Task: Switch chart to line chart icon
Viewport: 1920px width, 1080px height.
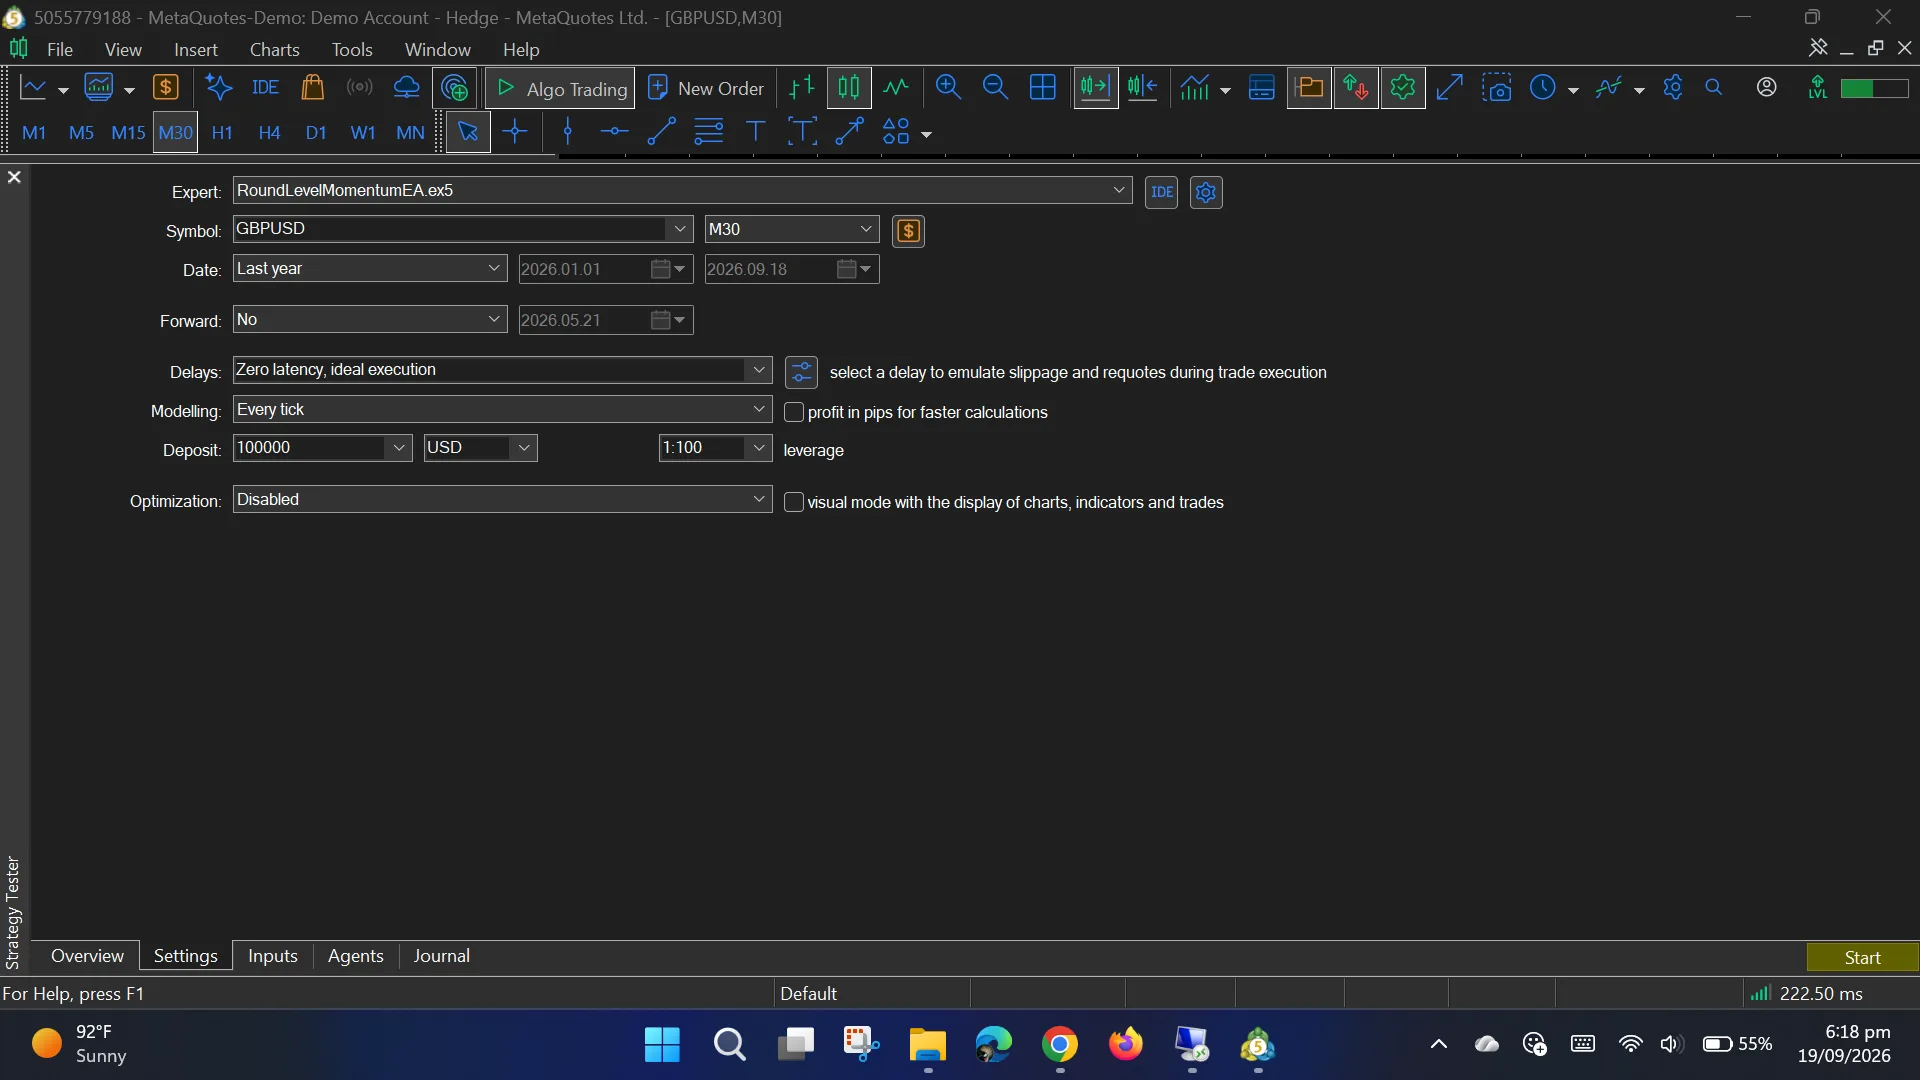Action: coord(896,88)
